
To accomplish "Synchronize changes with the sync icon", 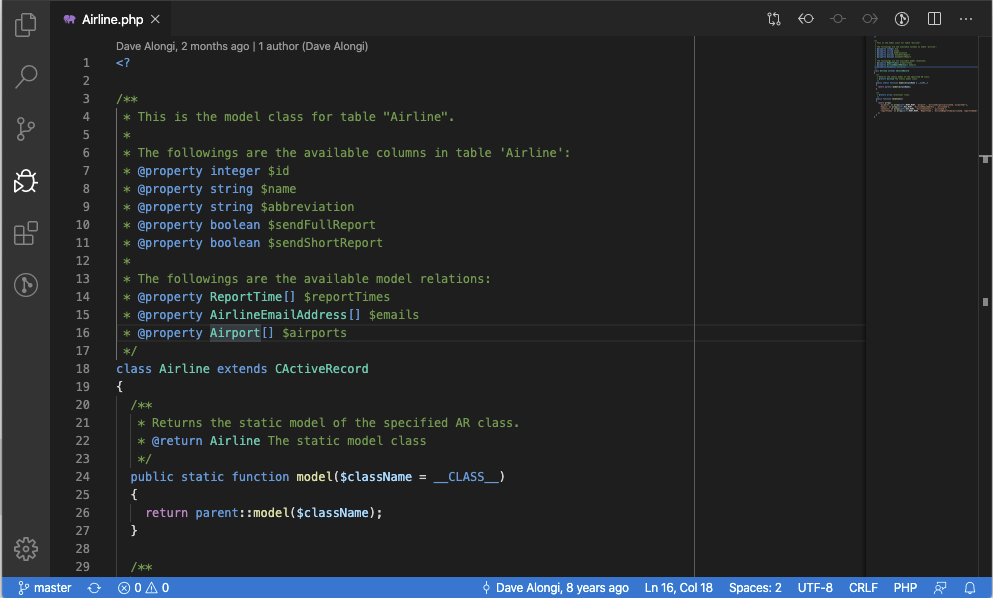I will tap(94, 588).
